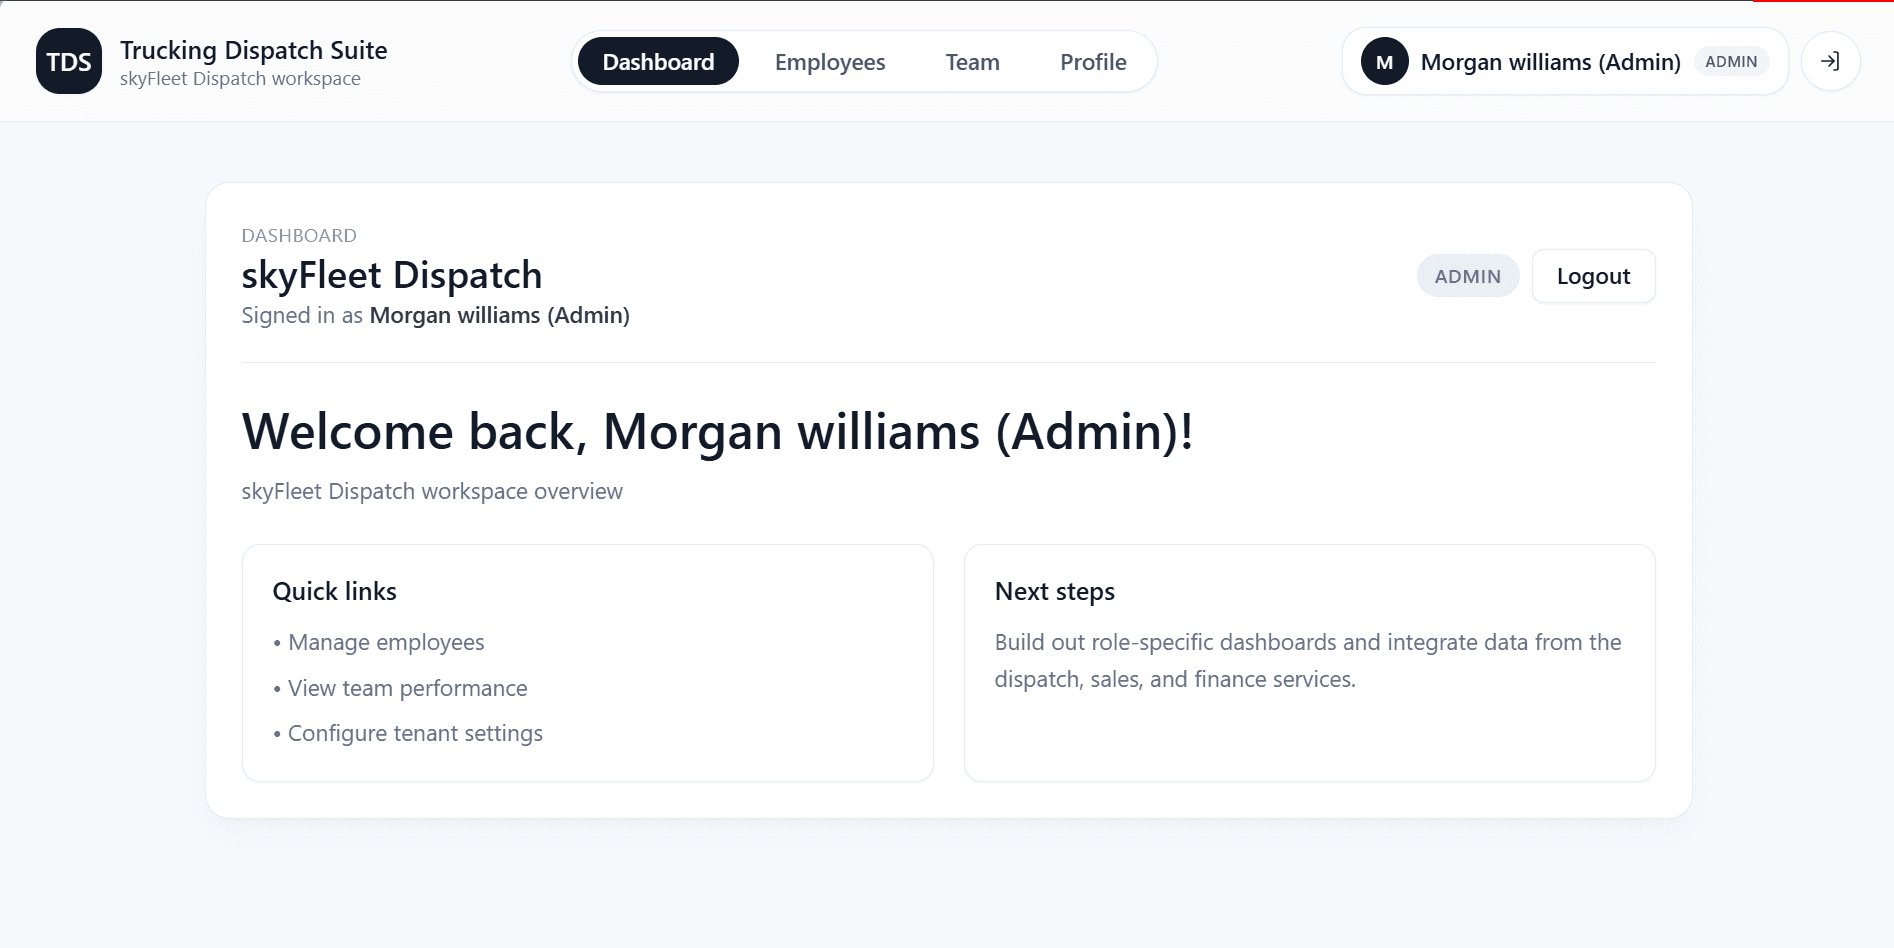Click the ADMIN pill near the Logout button
Viewport: 1894px width, 948px height.
[1467, 275]
